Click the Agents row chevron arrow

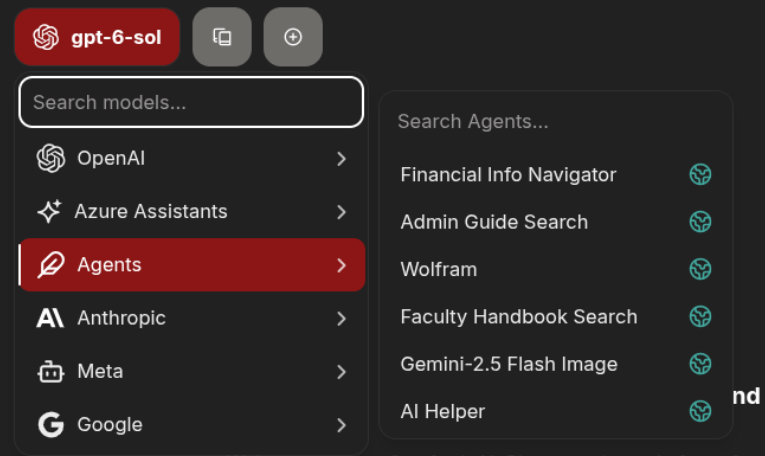[x=342, y=265]
